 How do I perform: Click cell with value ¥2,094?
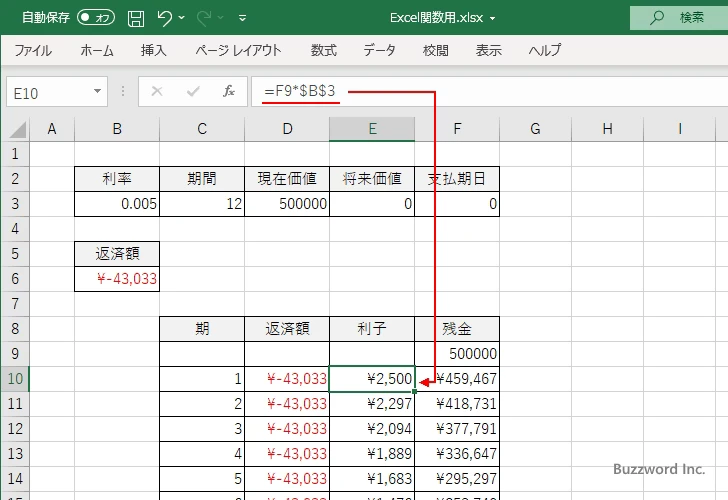pyautogui.click(x=372, y=429)
